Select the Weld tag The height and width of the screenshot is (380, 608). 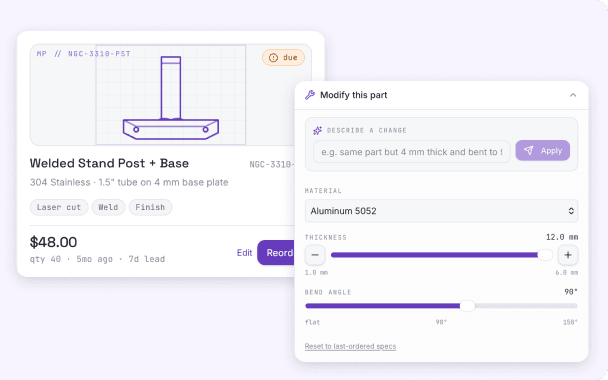[x=108, y=207]
